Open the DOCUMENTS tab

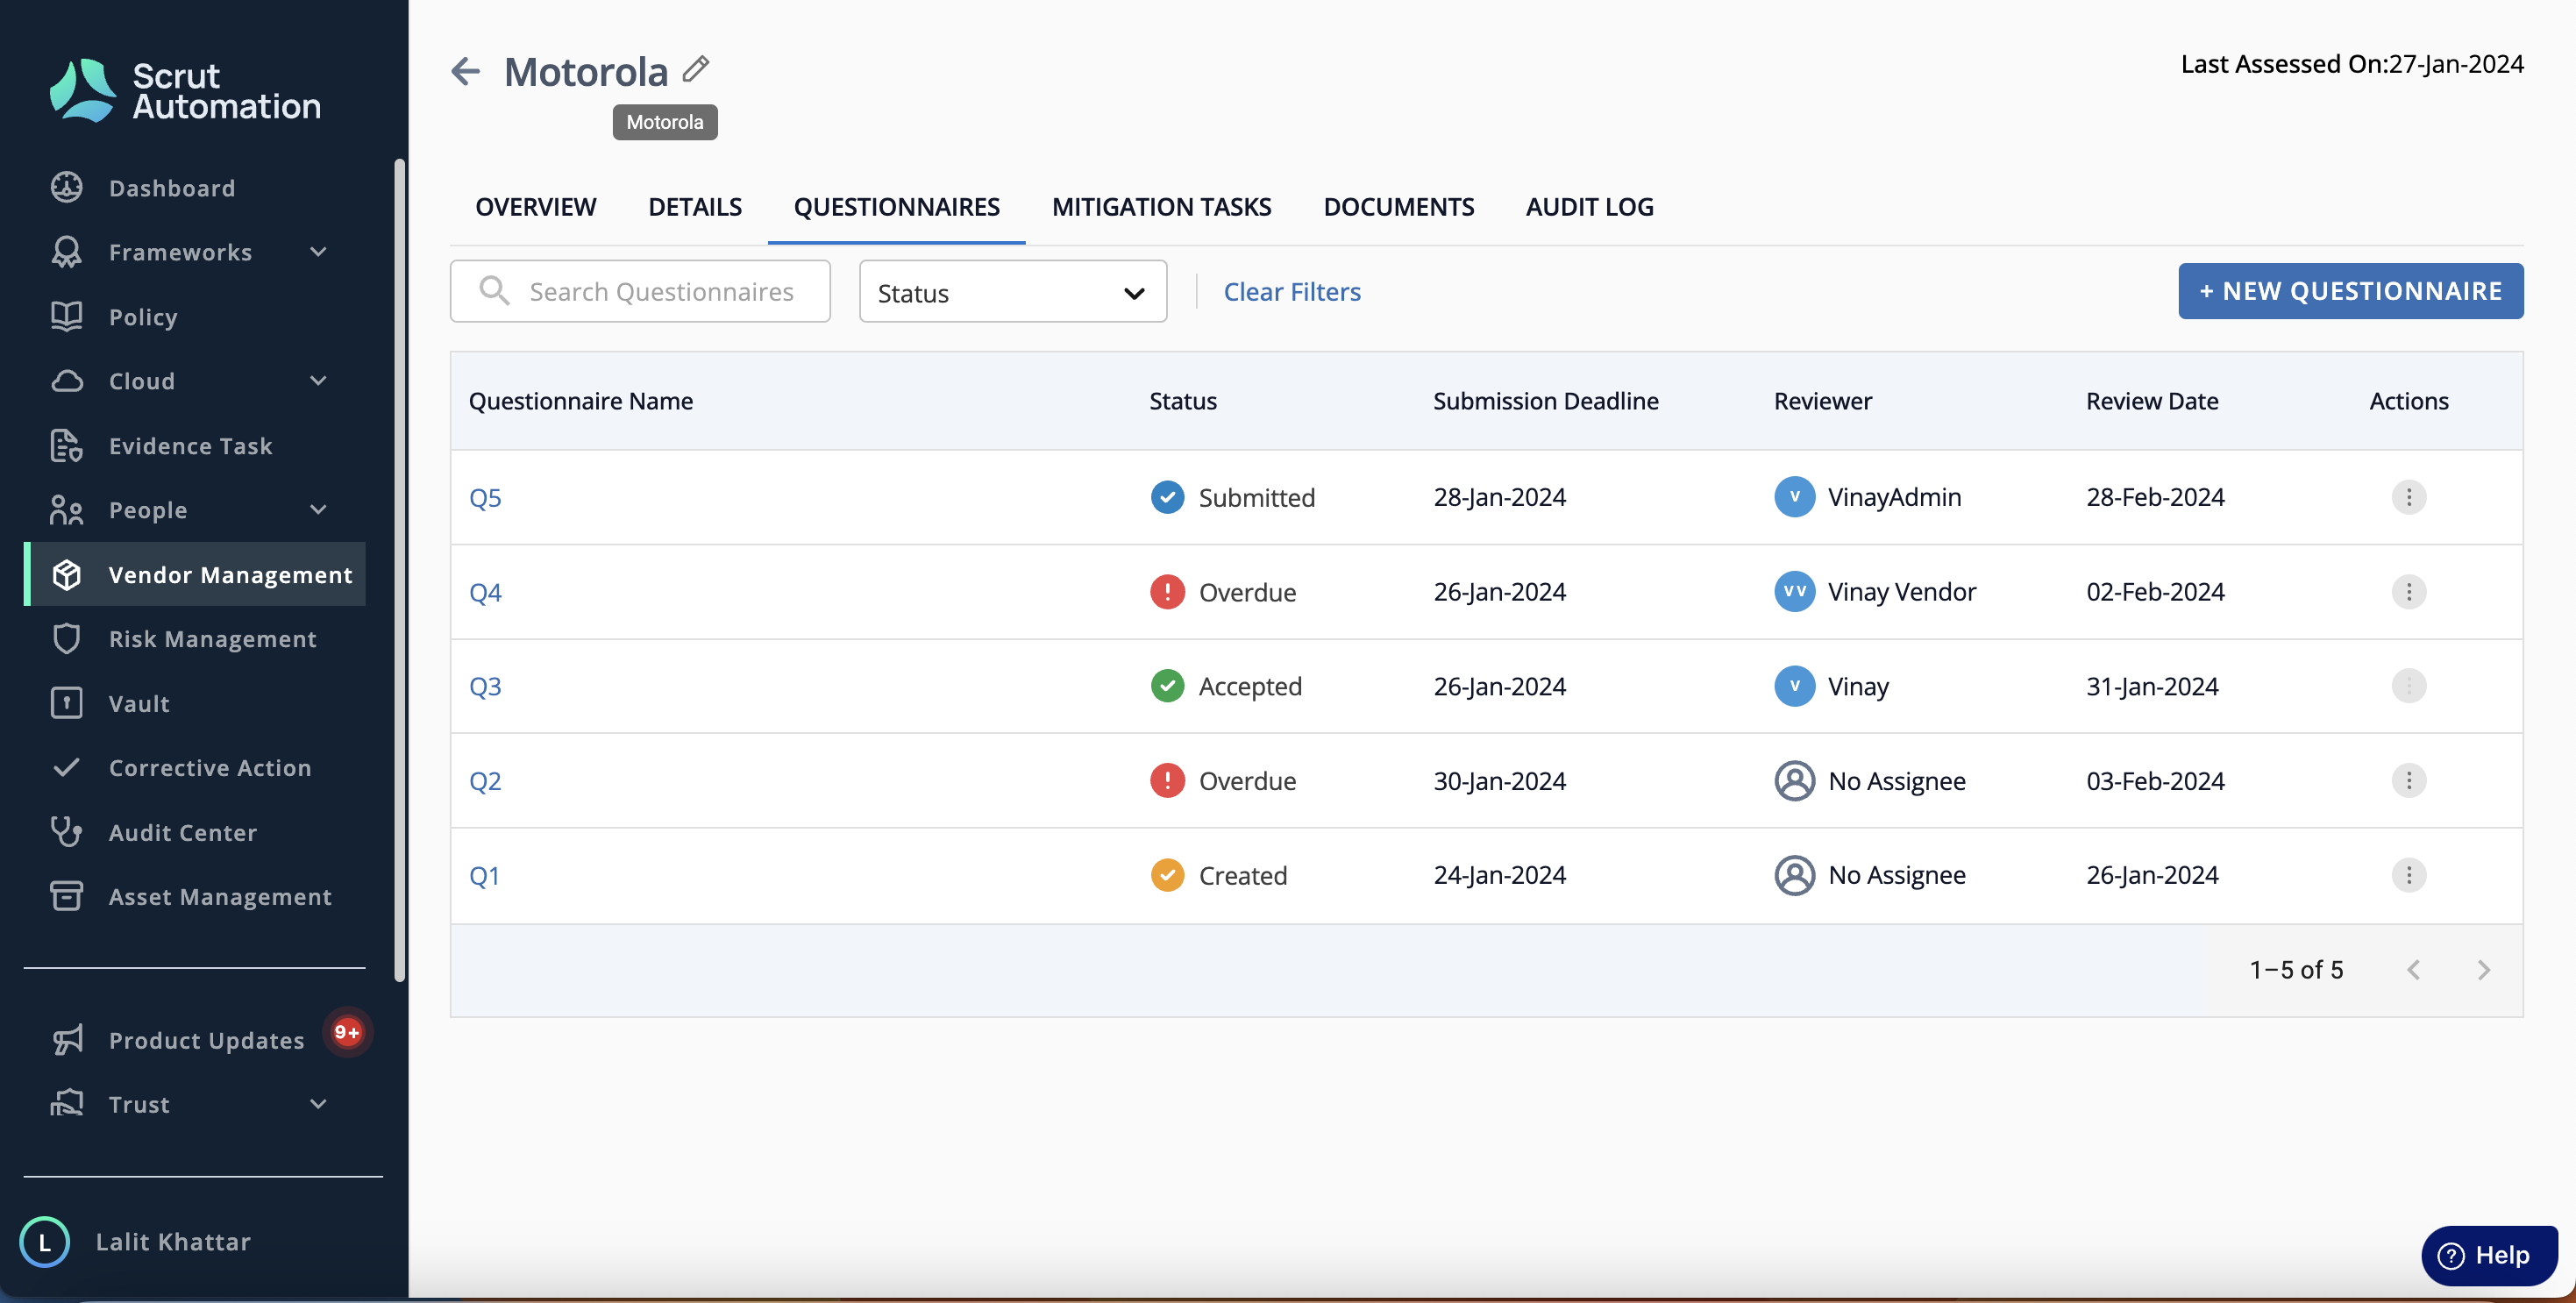pyautogui.click(x=1398, y=207)
